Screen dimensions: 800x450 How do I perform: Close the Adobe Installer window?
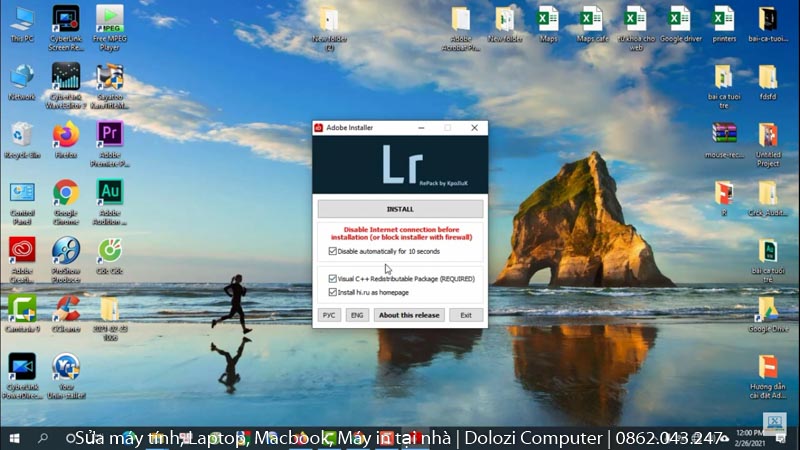point(474,128)
